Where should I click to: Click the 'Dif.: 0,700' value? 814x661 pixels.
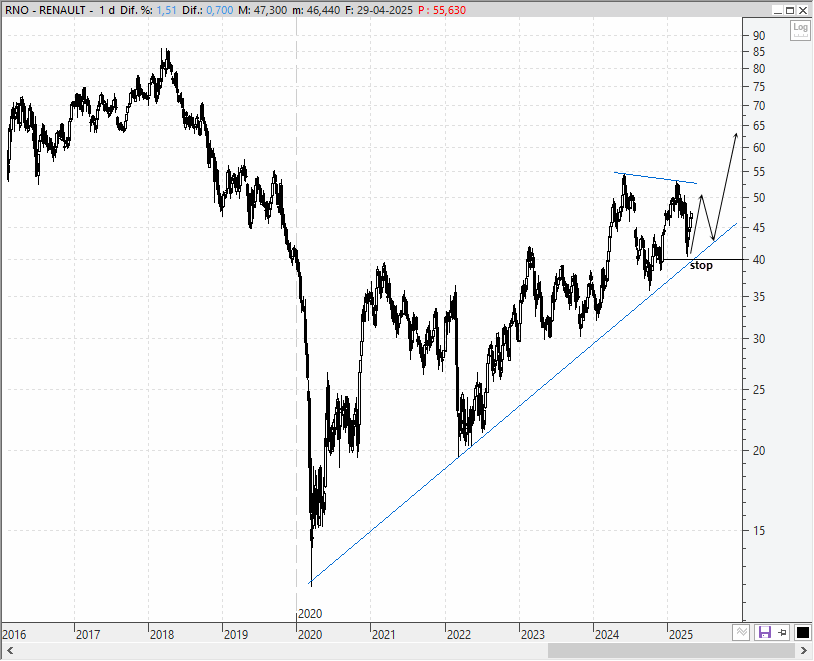207,10
